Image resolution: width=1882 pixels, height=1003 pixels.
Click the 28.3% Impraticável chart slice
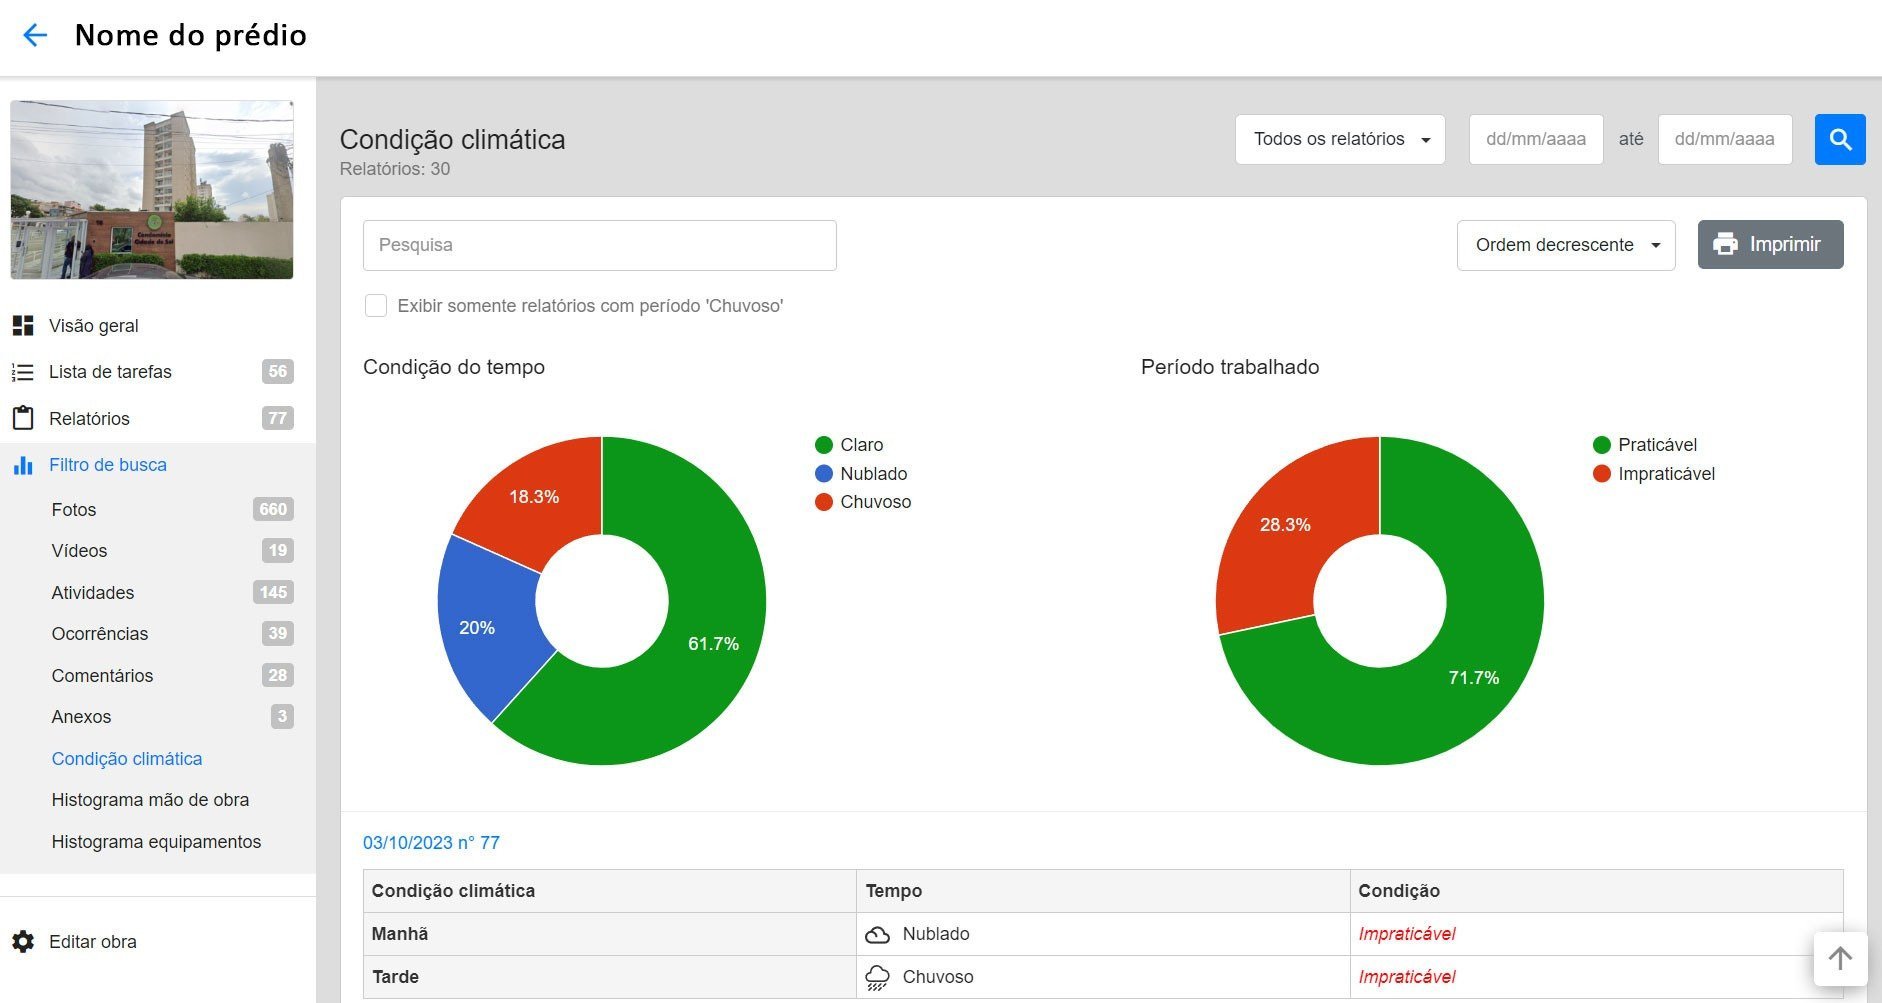pos(1285,524)
